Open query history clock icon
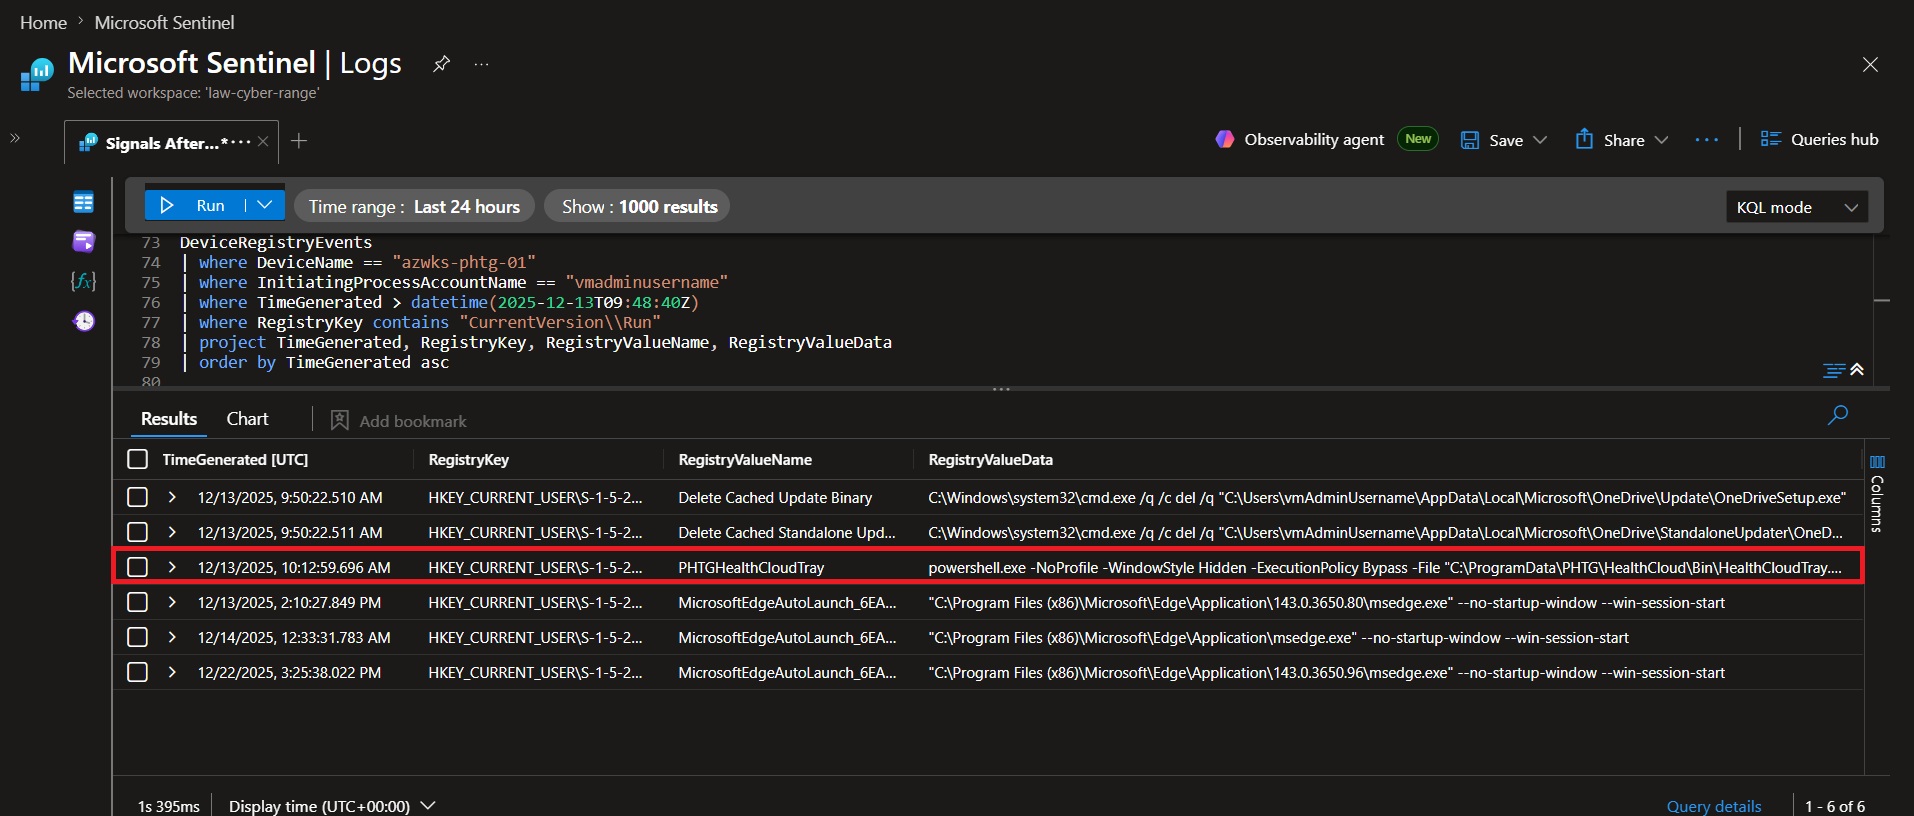The width and height of the screenshot is (1914, 816). pos(84,321)
